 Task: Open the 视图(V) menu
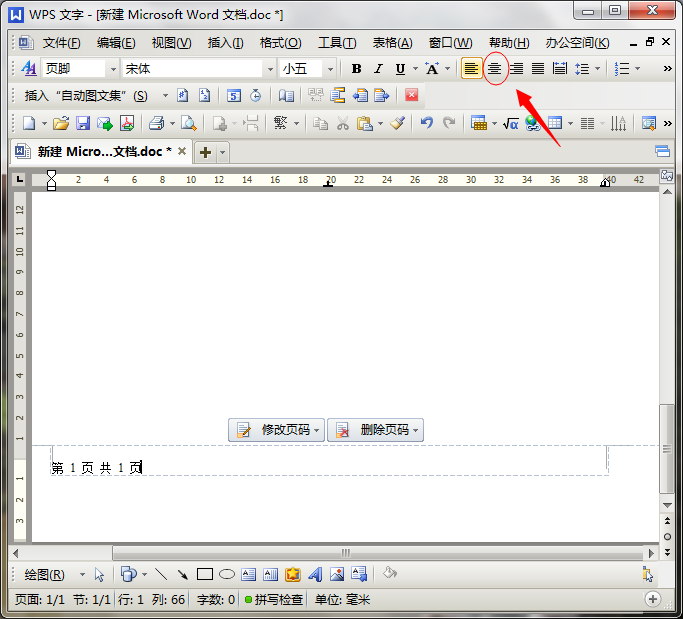coord(171,43)
